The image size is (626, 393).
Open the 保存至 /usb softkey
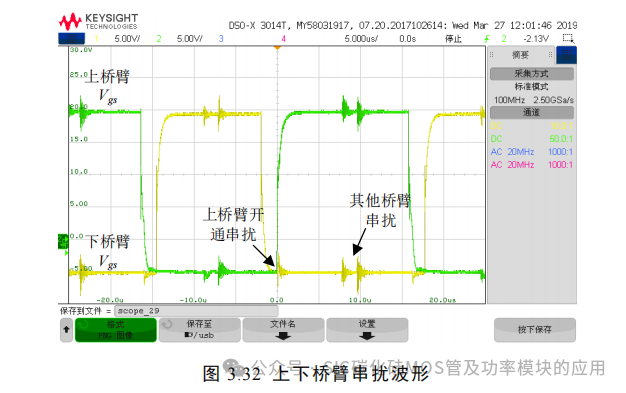pos(200,330)
